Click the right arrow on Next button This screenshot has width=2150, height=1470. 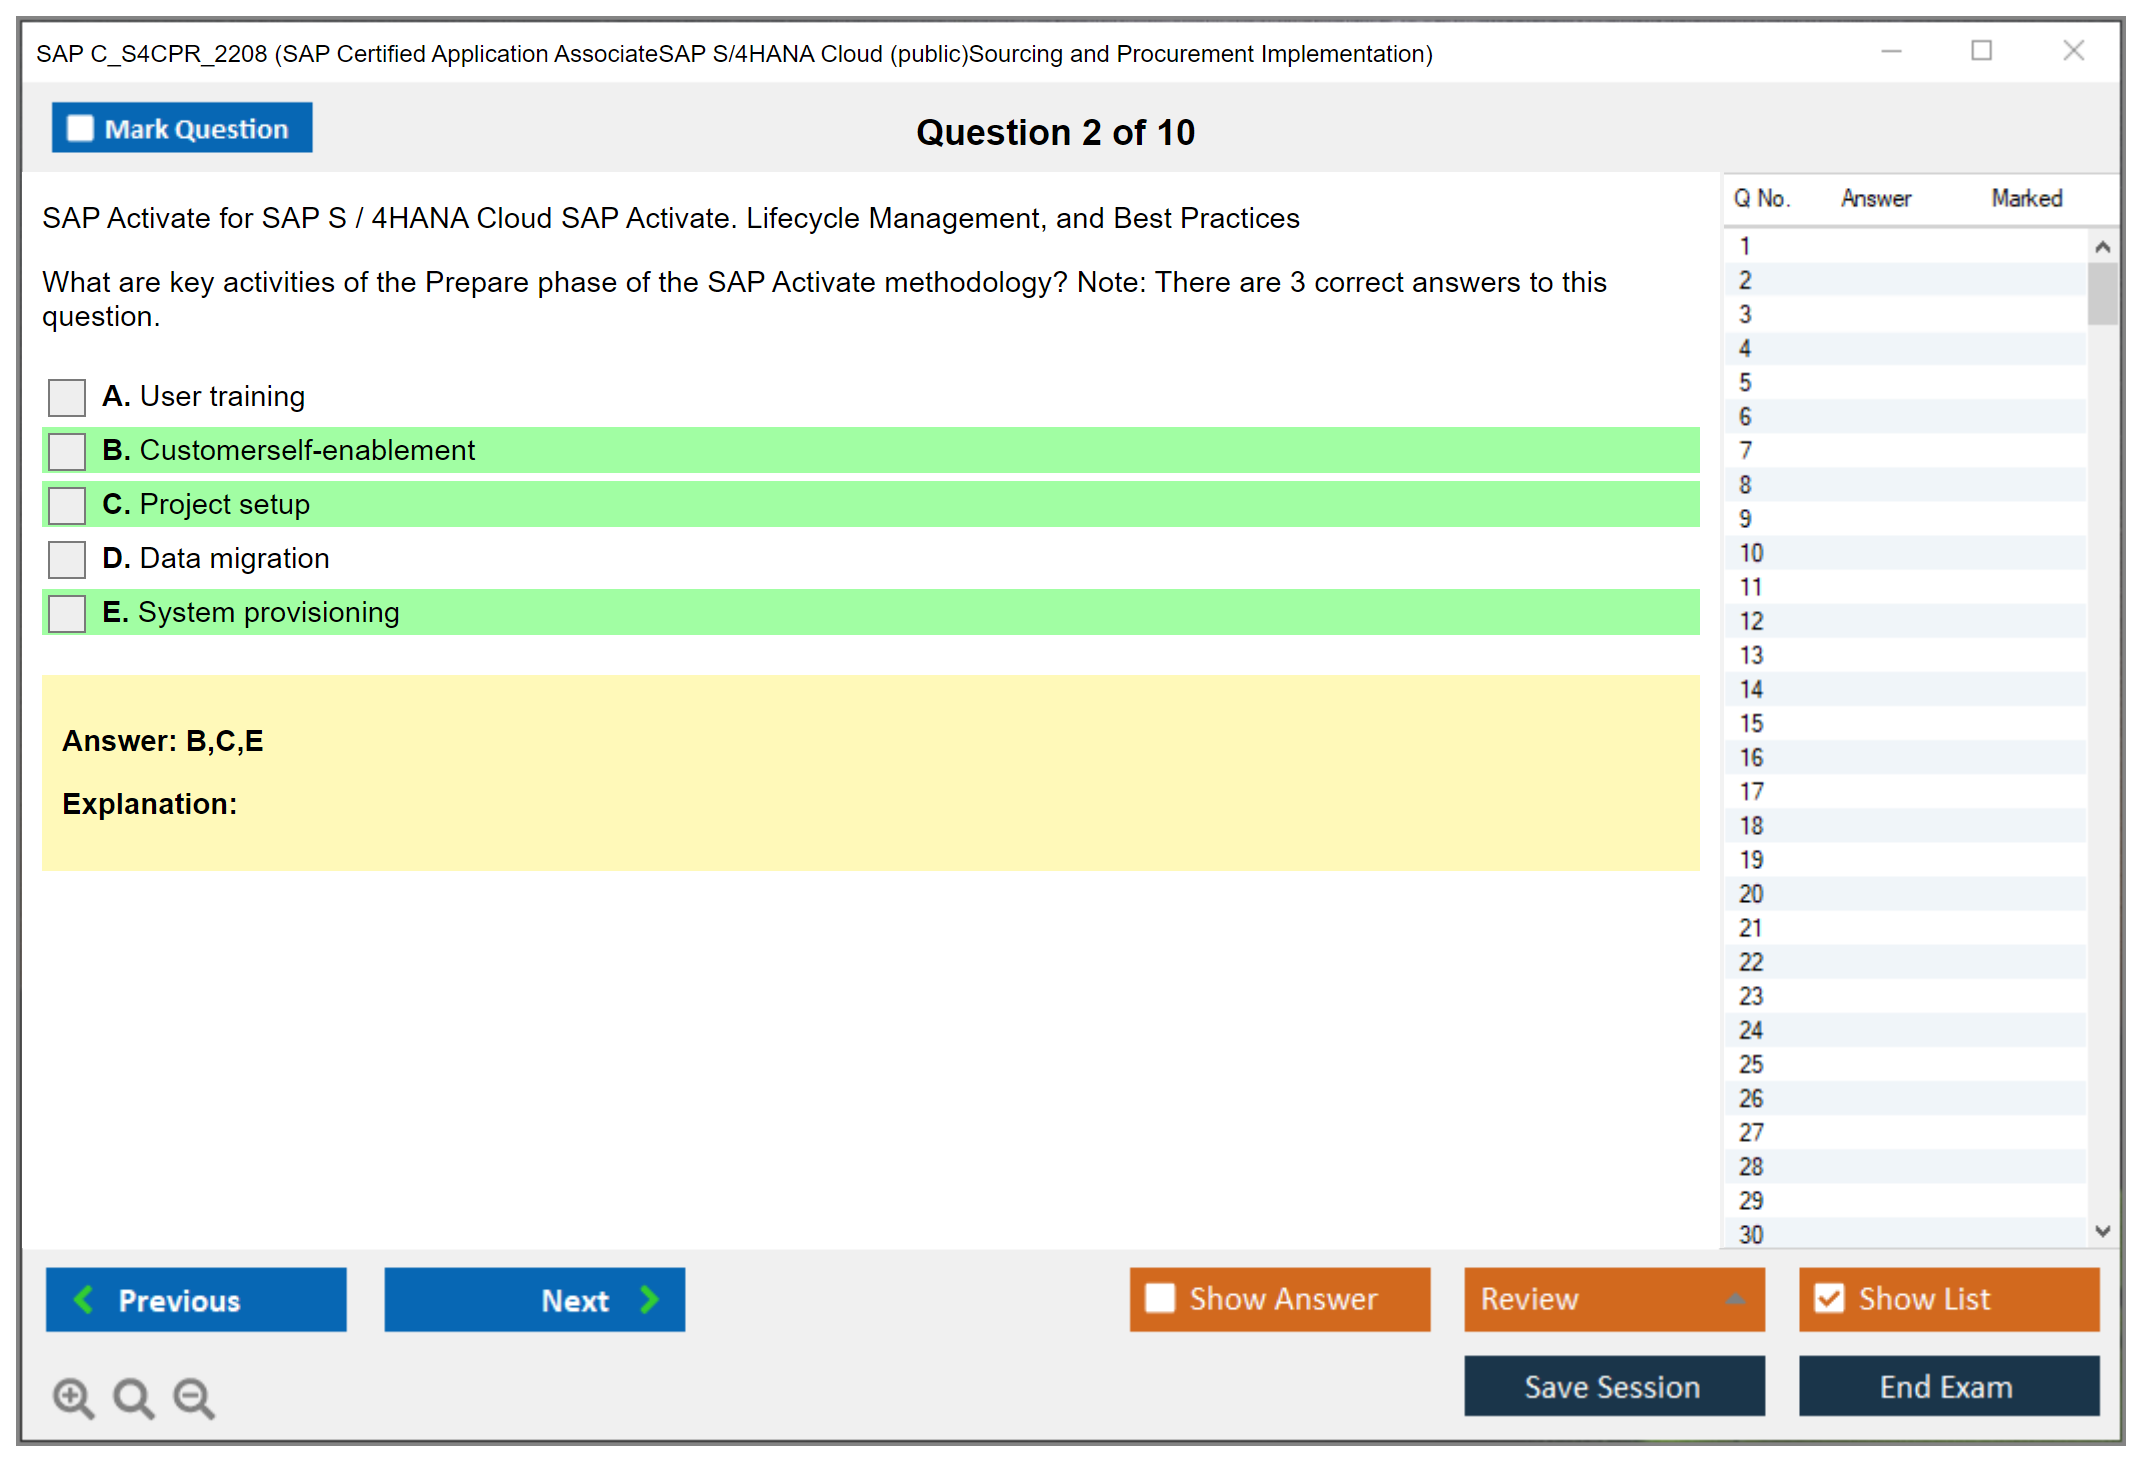pos(649,1299)
